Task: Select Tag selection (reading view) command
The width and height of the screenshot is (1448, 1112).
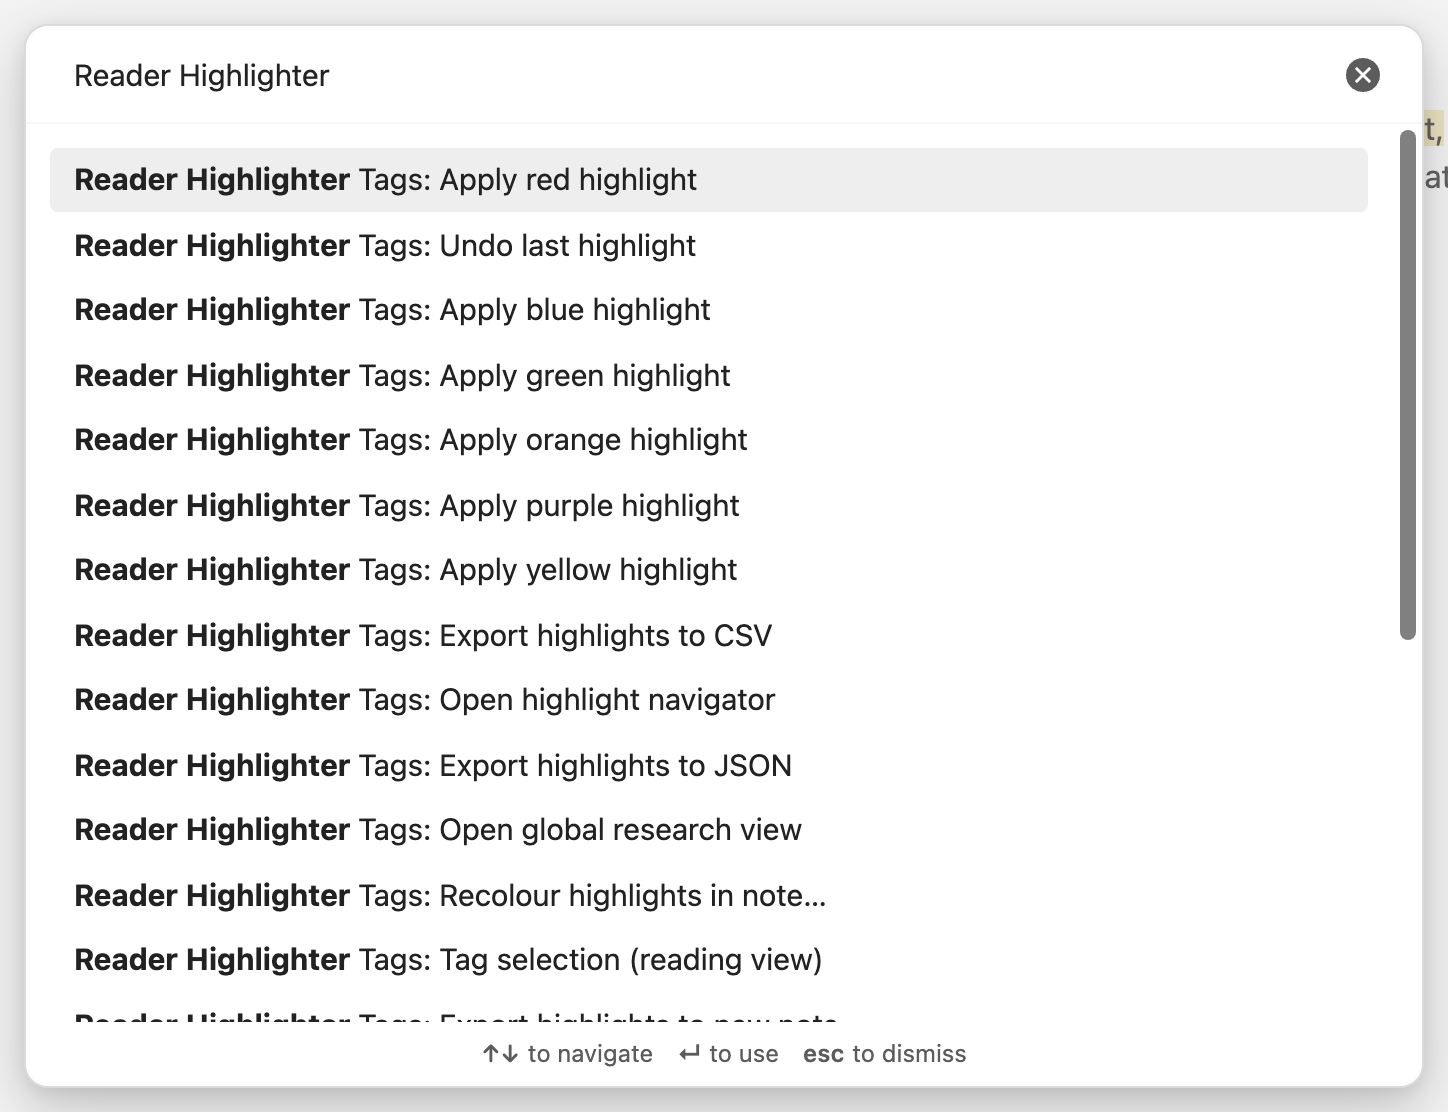Action: pyautogui.click(x=709, y=960)
